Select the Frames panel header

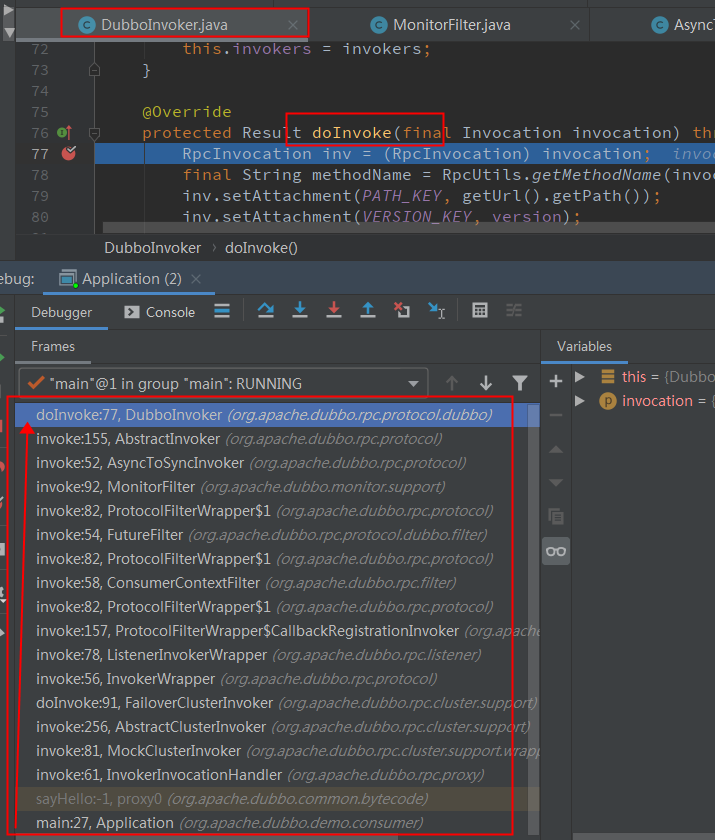52,347
